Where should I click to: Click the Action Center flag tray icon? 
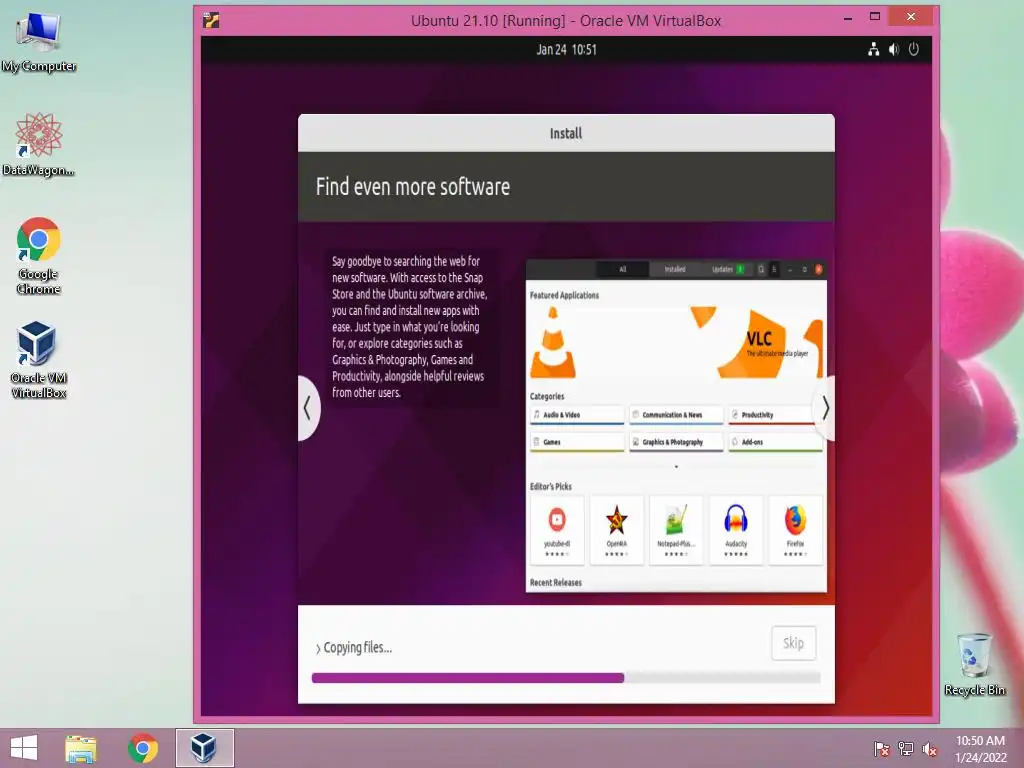[881, 748]
